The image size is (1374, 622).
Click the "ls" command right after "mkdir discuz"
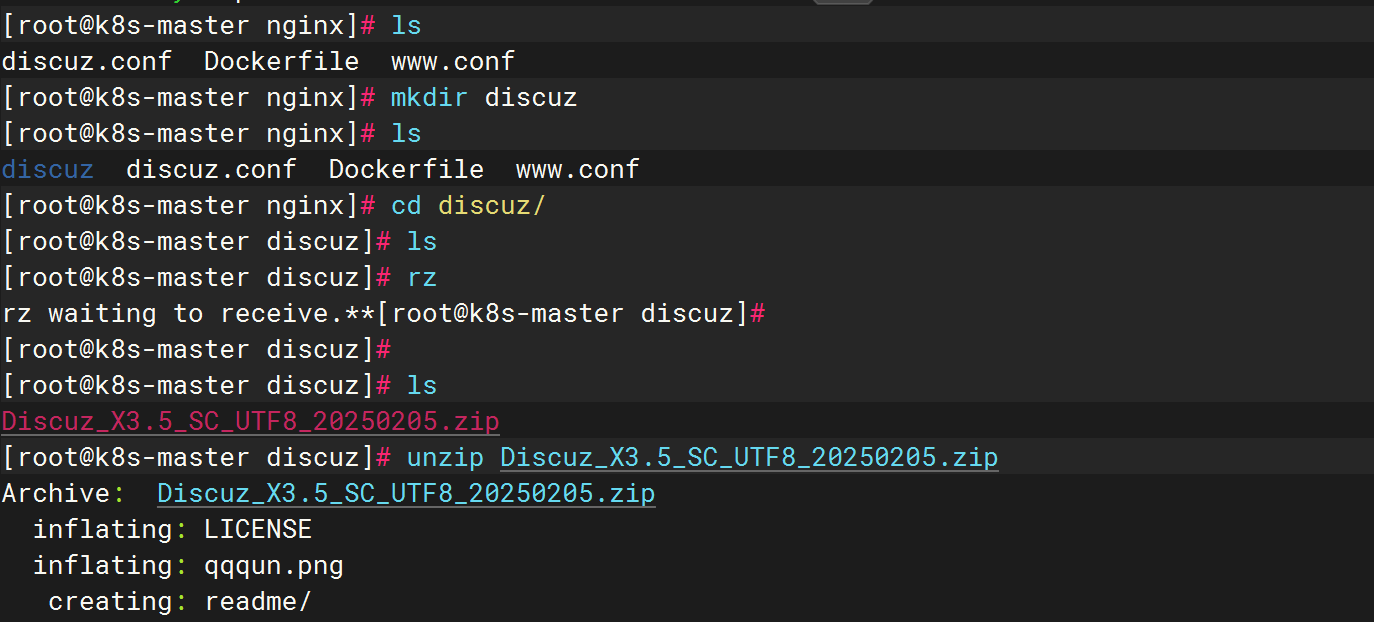click(406, 133)
